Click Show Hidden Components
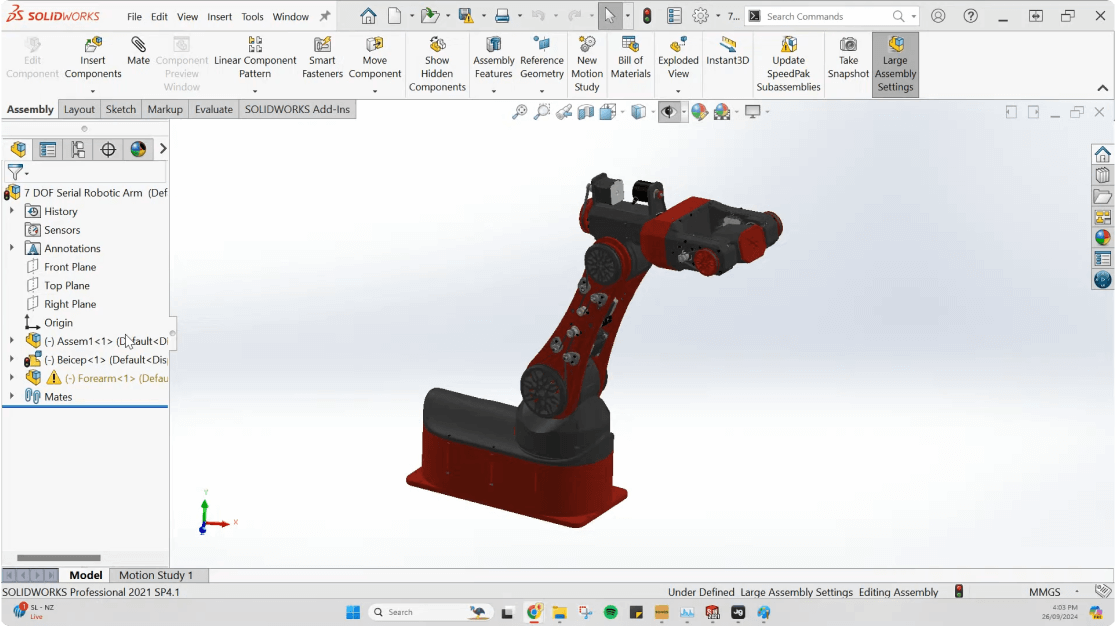The image size is (1116, 626). (437, 65)
